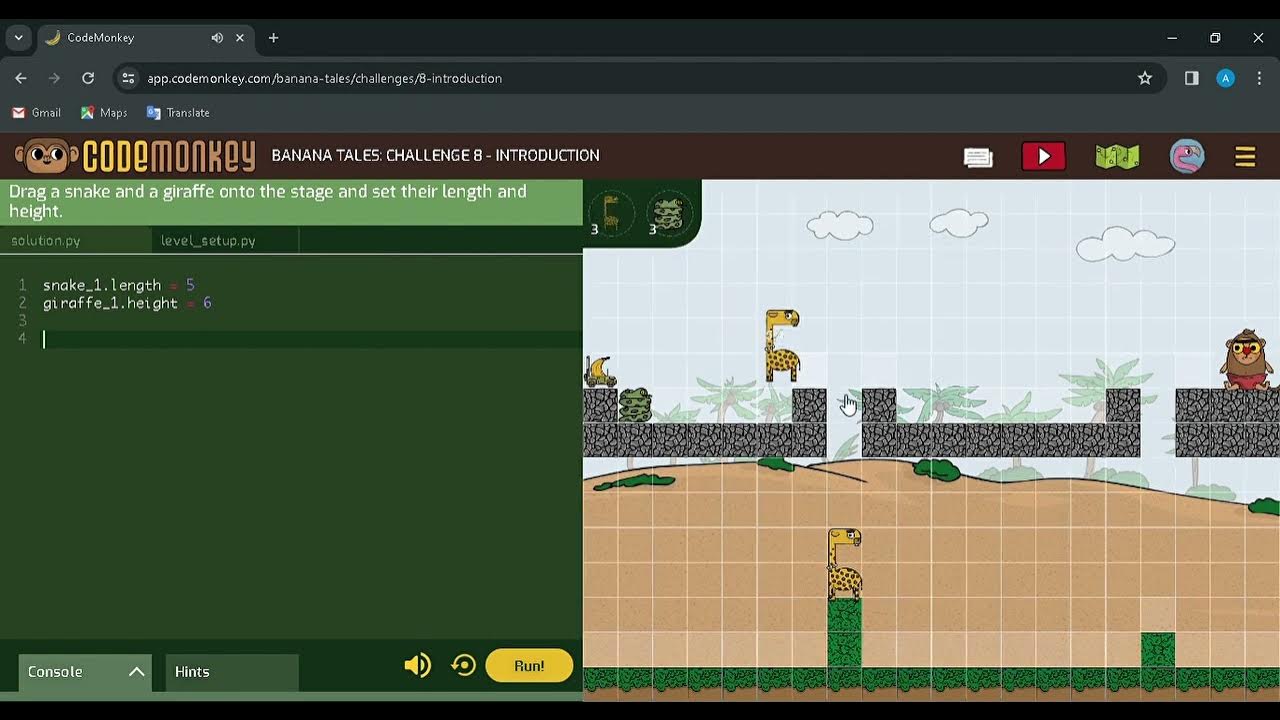This screenshot has height=720, width=1280.
Task: Toggle the game sound speaker icon
Action: pyautogui.click(x=417, y=665)
